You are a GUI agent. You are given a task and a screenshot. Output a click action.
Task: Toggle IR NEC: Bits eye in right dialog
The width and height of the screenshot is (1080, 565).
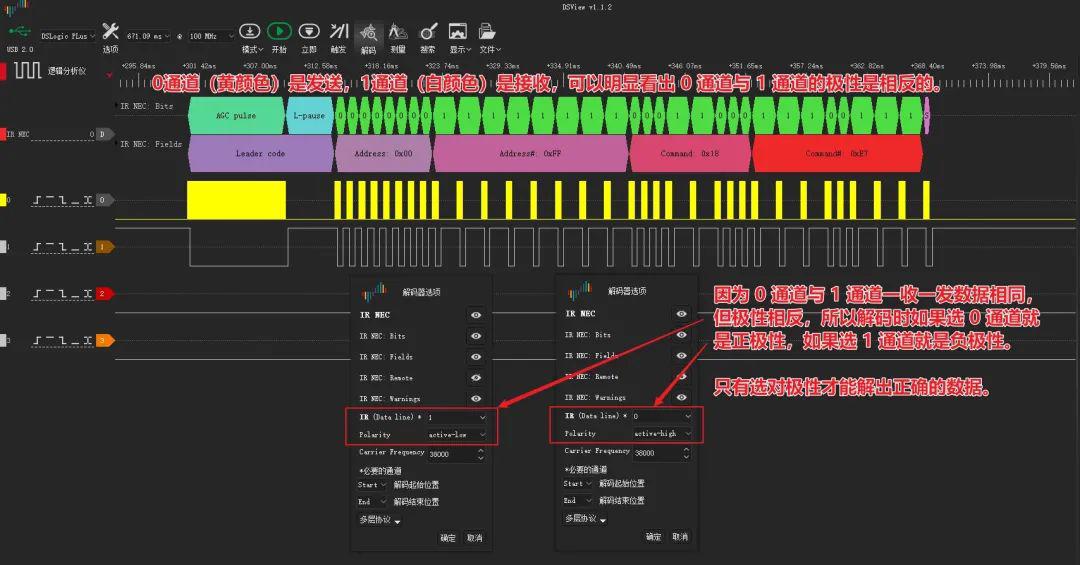[681, 335]
